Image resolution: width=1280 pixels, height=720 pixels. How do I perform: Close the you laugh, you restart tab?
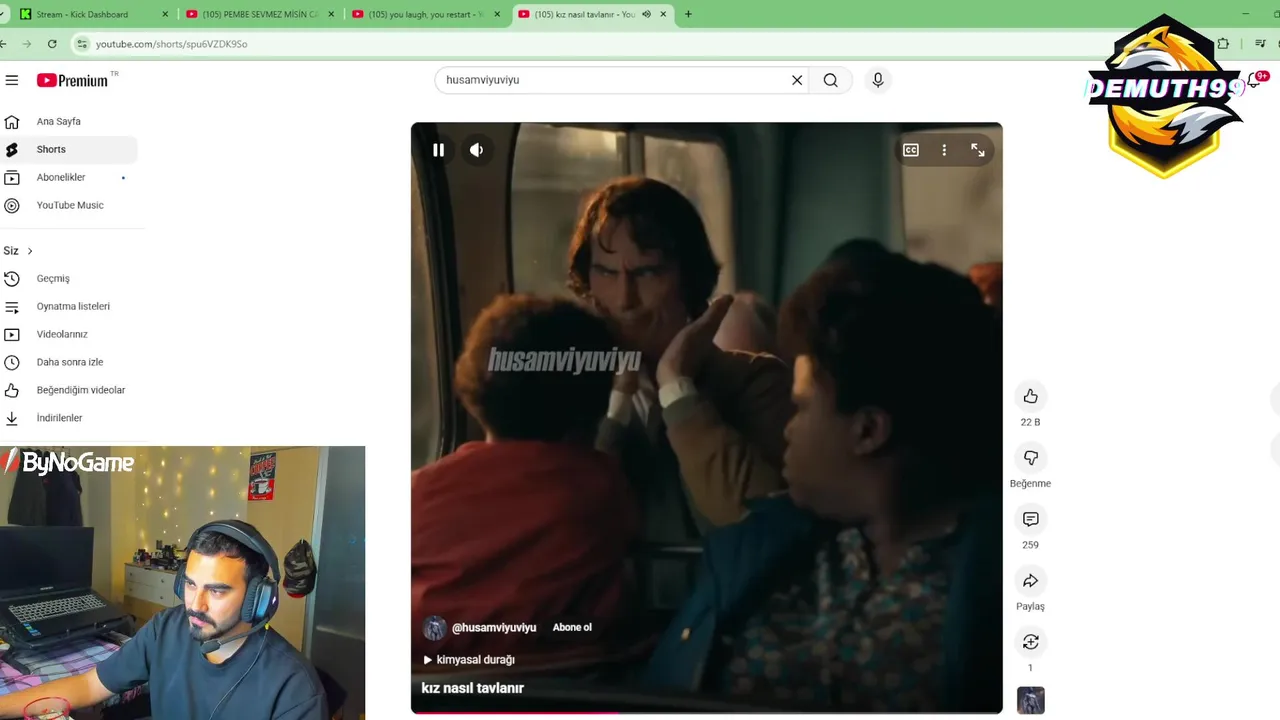tap(497, 14)
